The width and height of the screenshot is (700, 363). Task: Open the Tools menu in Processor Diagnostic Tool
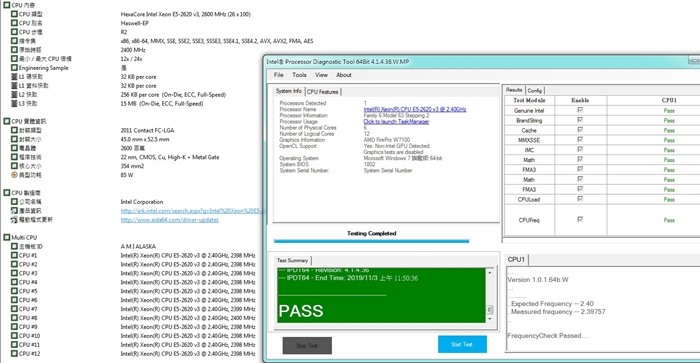[x=299, y=75]
